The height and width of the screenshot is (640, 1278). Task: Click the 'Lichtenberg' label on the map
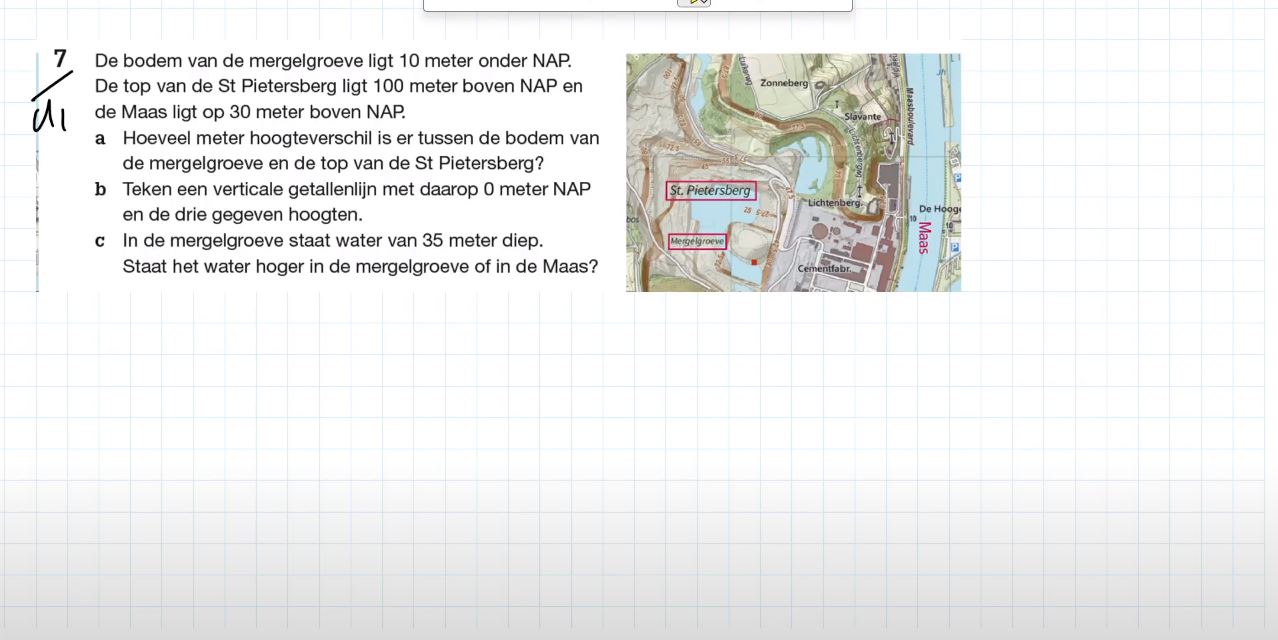835,202
